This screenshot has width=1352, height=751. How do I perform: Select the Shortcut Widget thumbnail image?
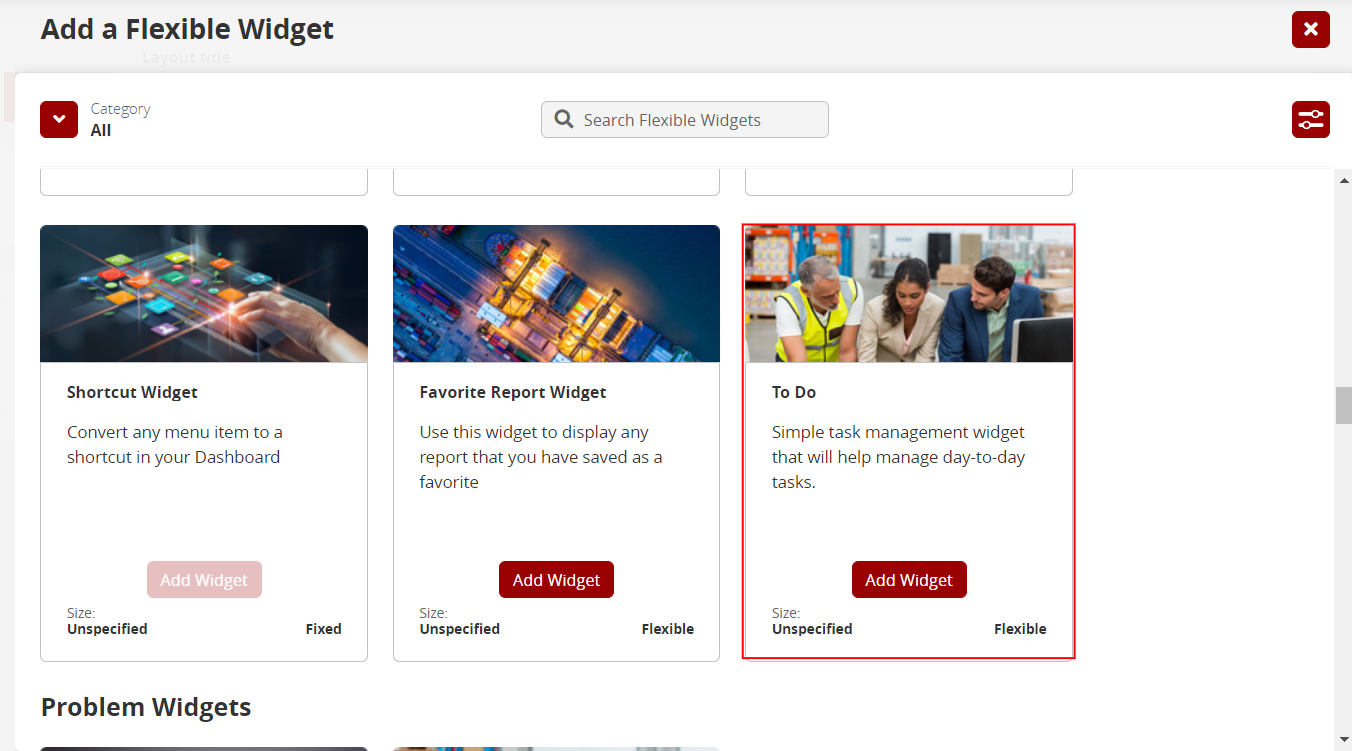click(204, 294)
